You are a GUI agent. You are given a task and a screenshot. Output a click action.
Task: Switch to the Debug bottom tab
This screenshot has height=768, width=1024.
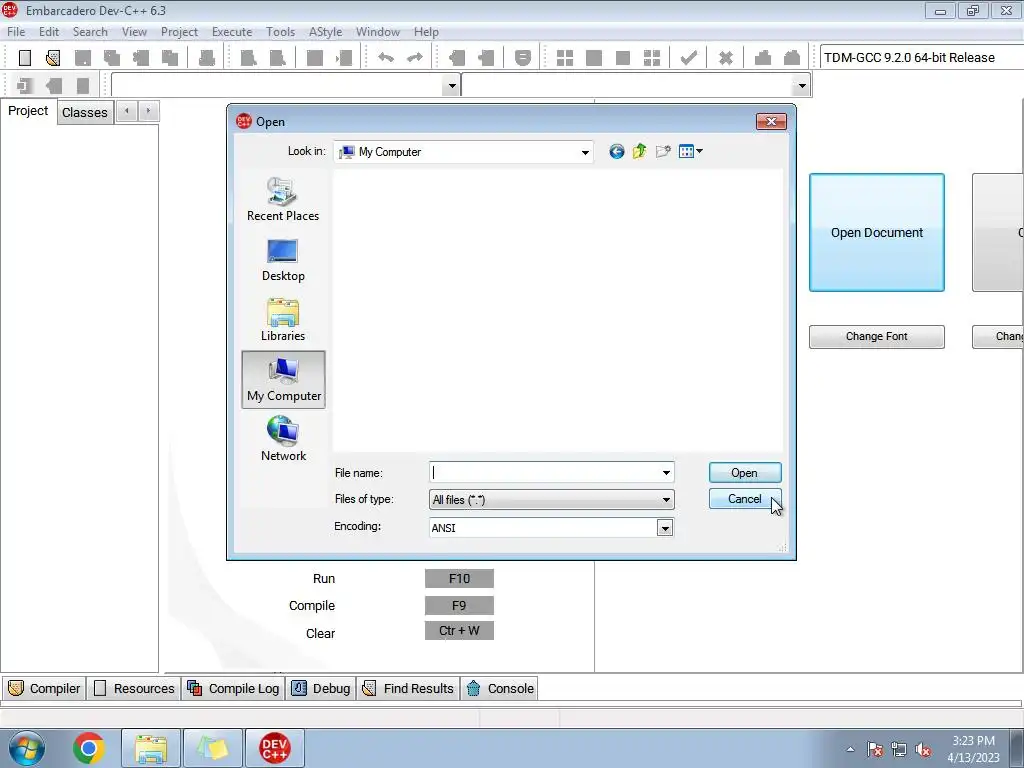[321, 688]
